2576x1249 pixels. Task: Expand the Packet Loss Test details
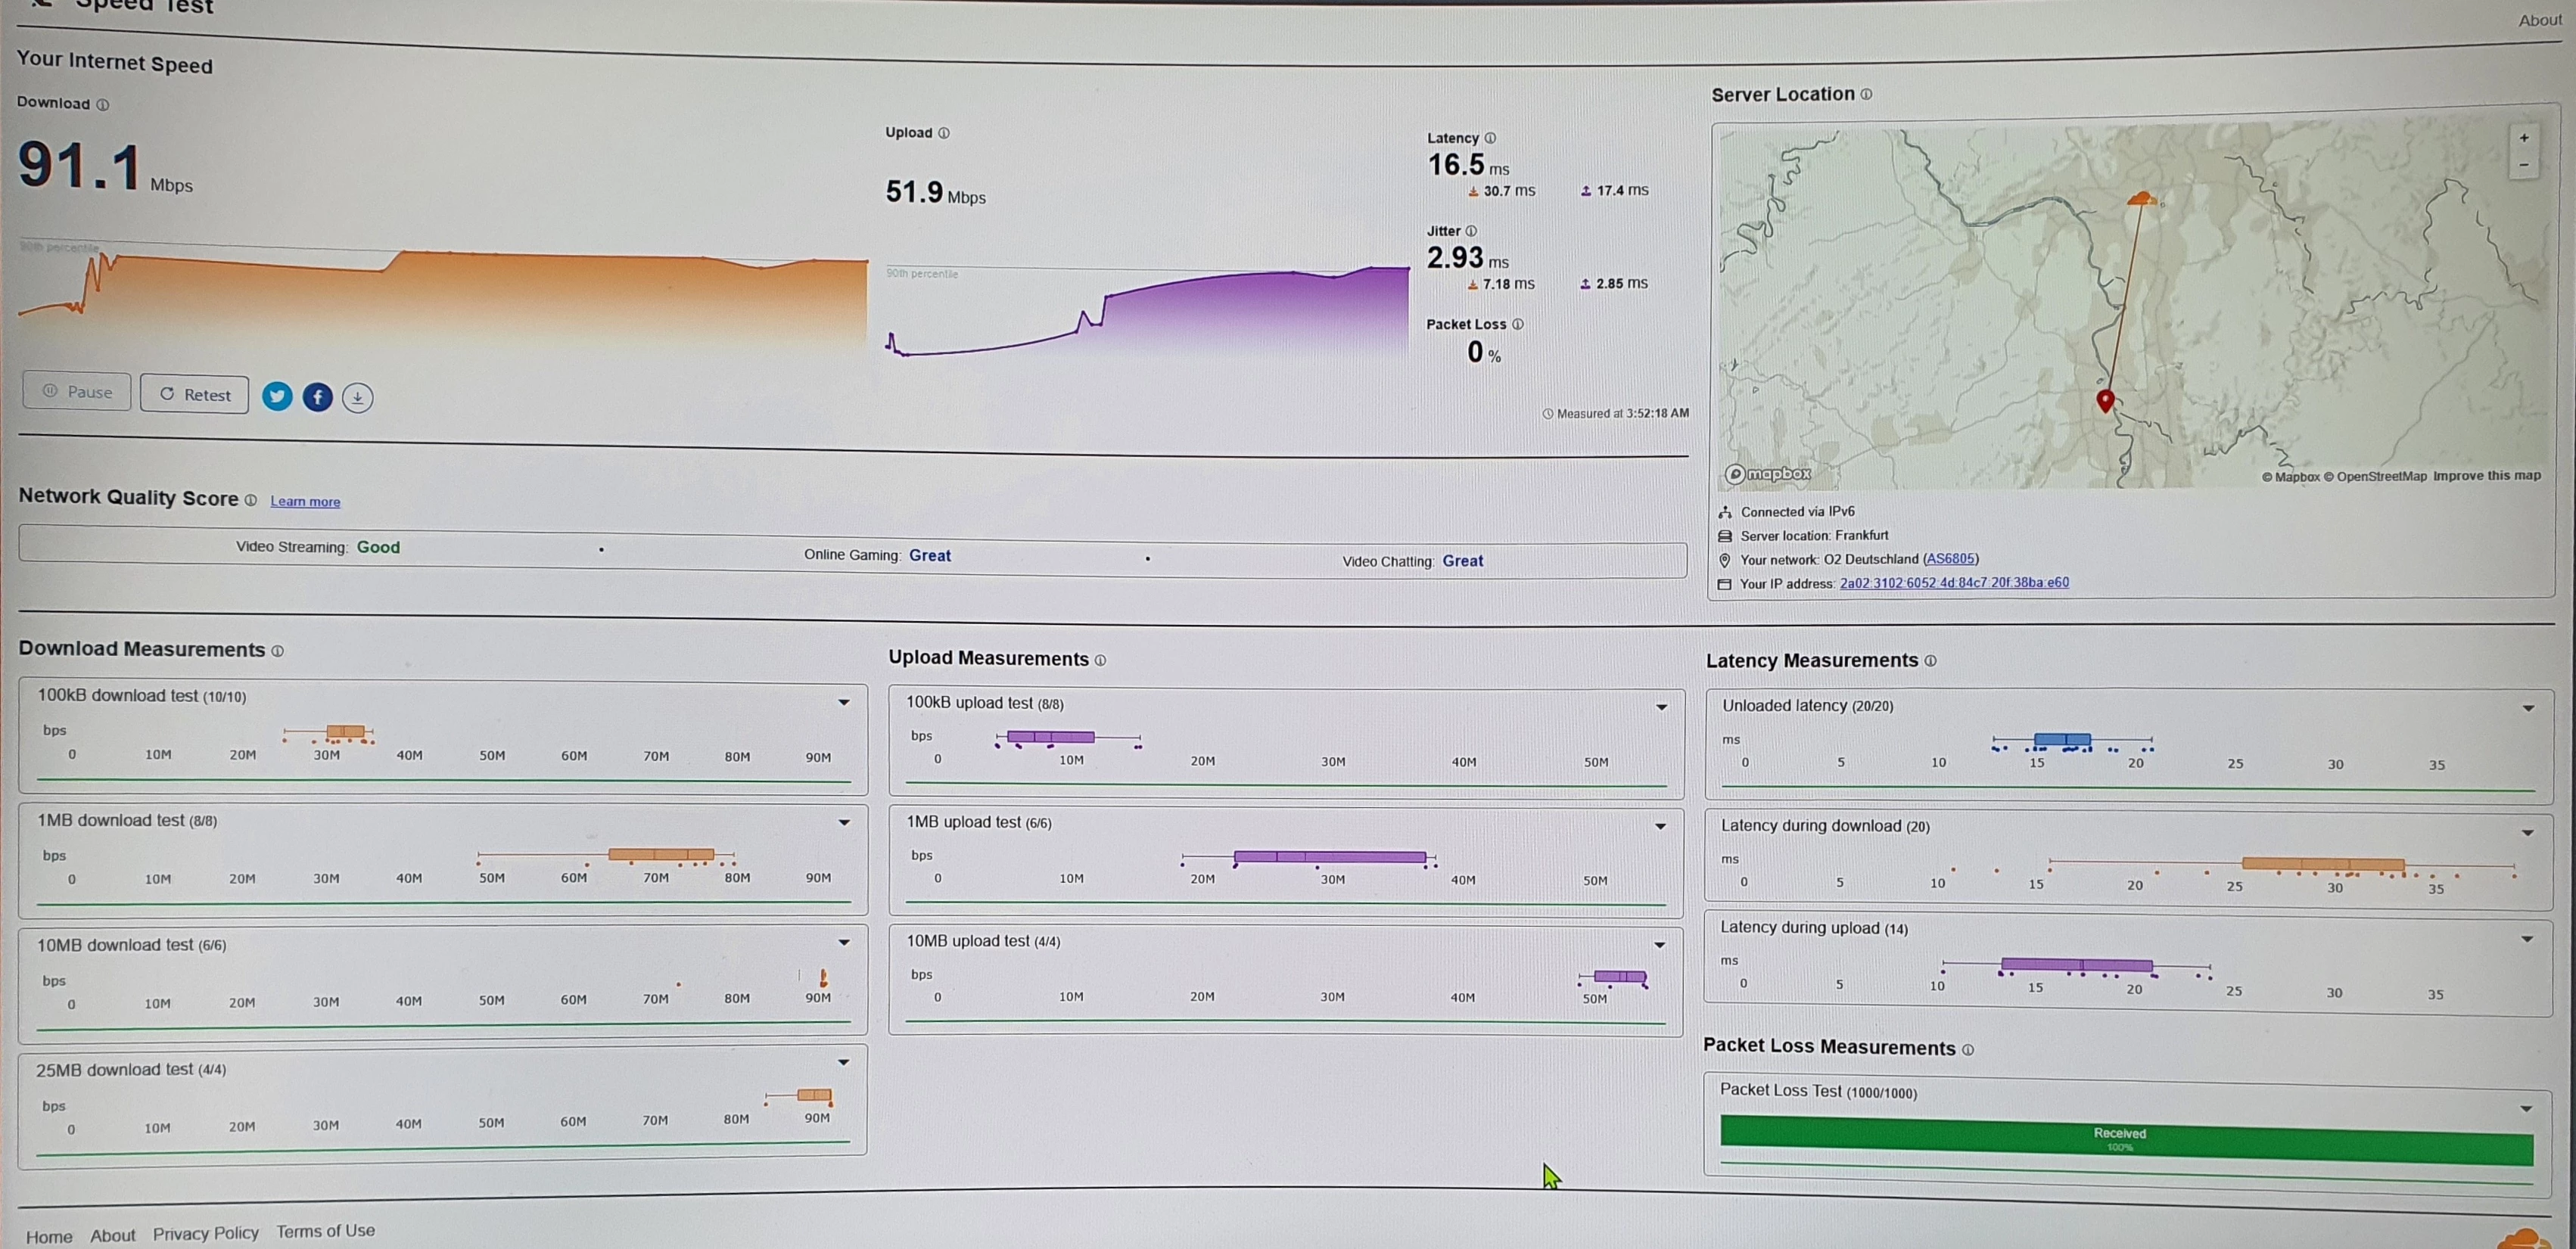[2525, 1108]
